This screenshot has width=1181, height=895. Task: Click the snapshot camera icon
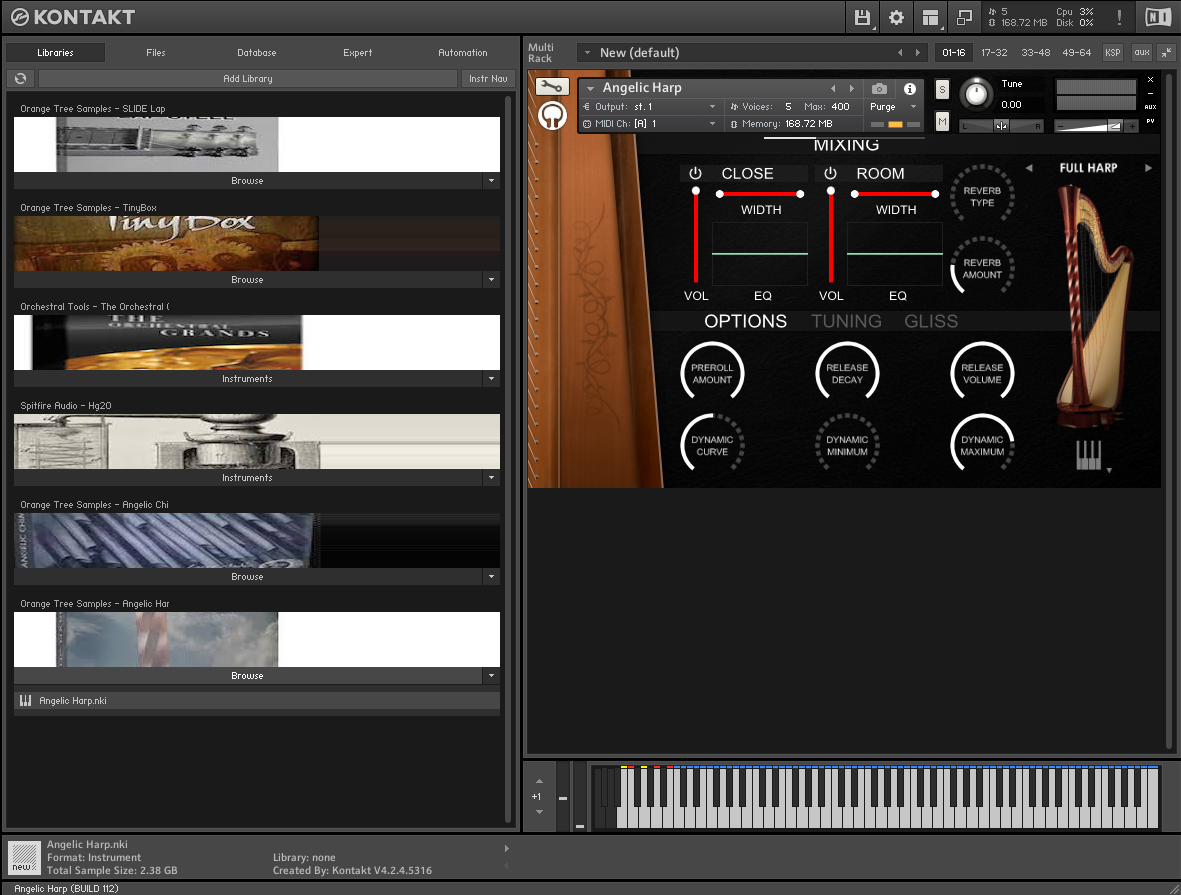(879, 89)
